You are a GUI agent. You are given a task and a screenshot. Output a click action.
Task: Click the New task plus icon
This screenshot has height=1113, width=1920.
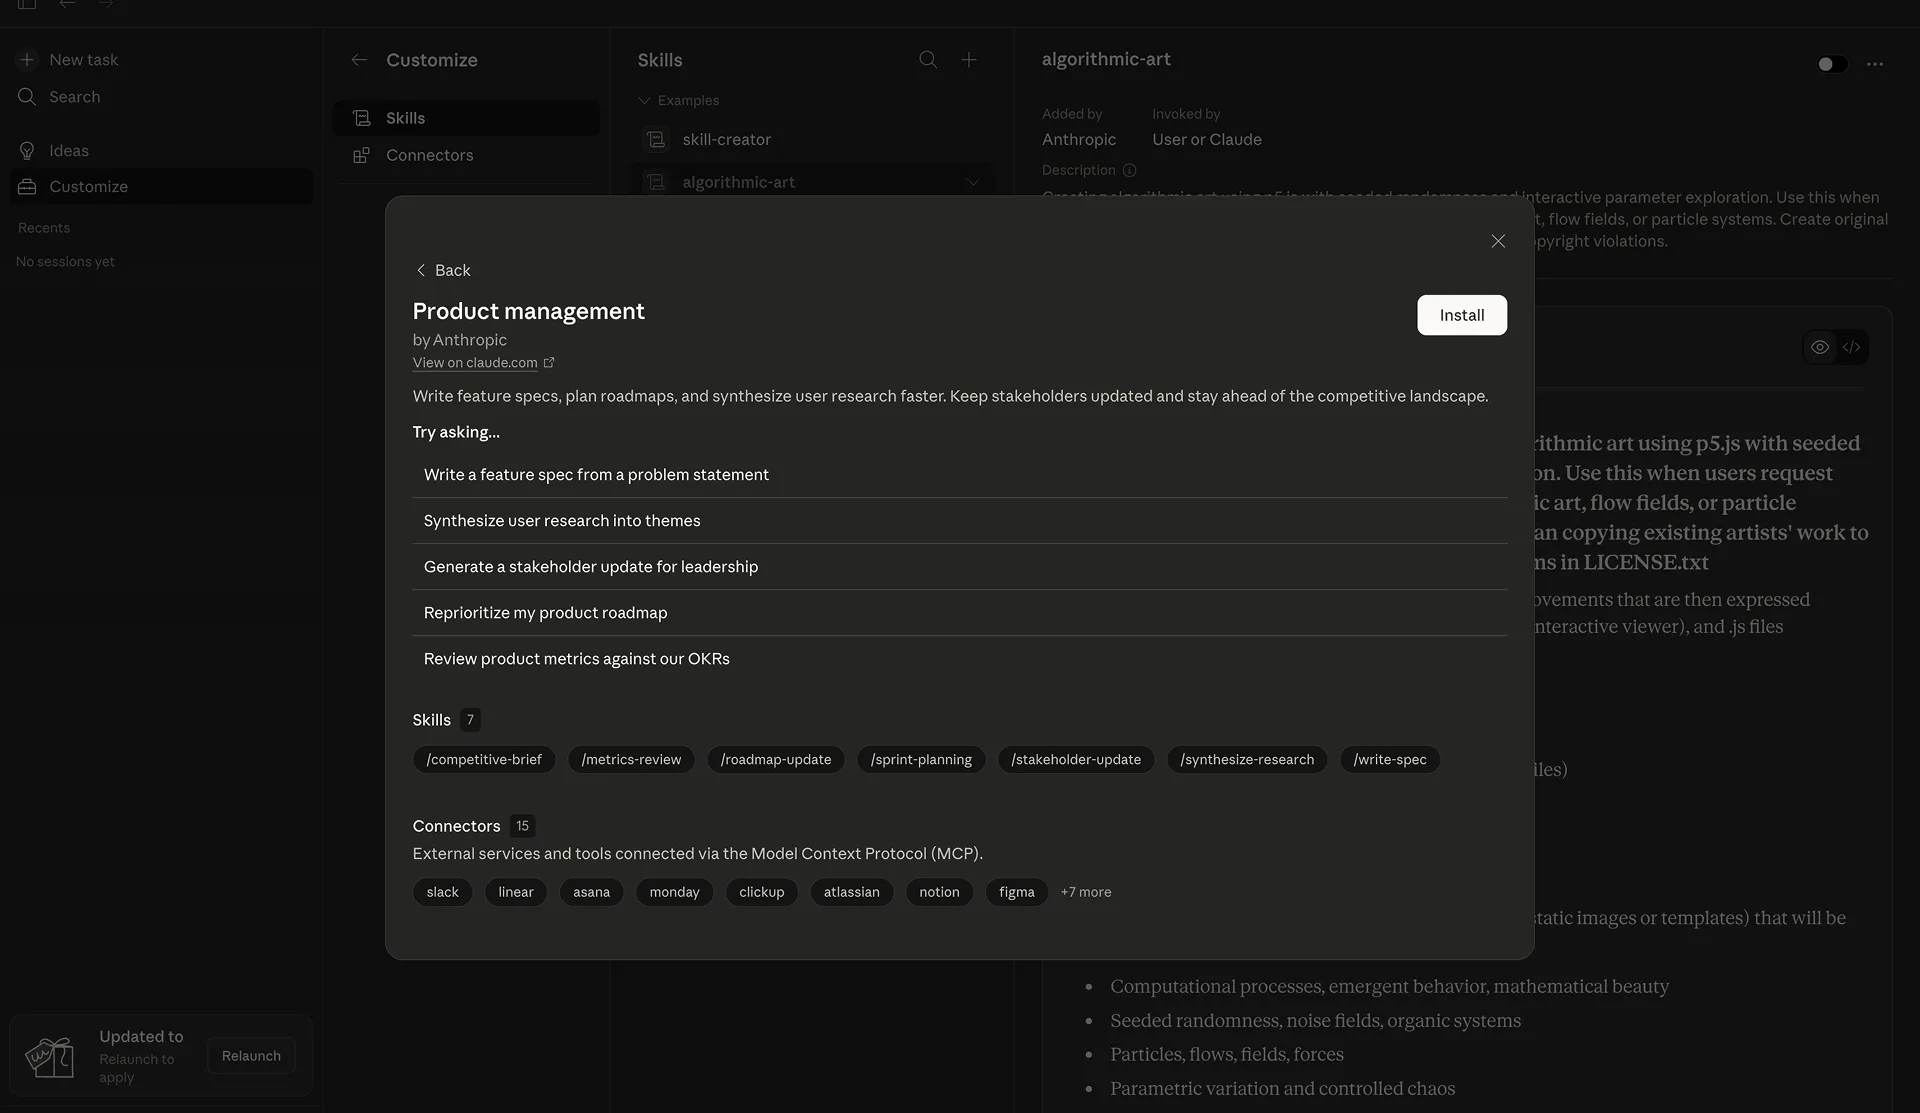27,60
